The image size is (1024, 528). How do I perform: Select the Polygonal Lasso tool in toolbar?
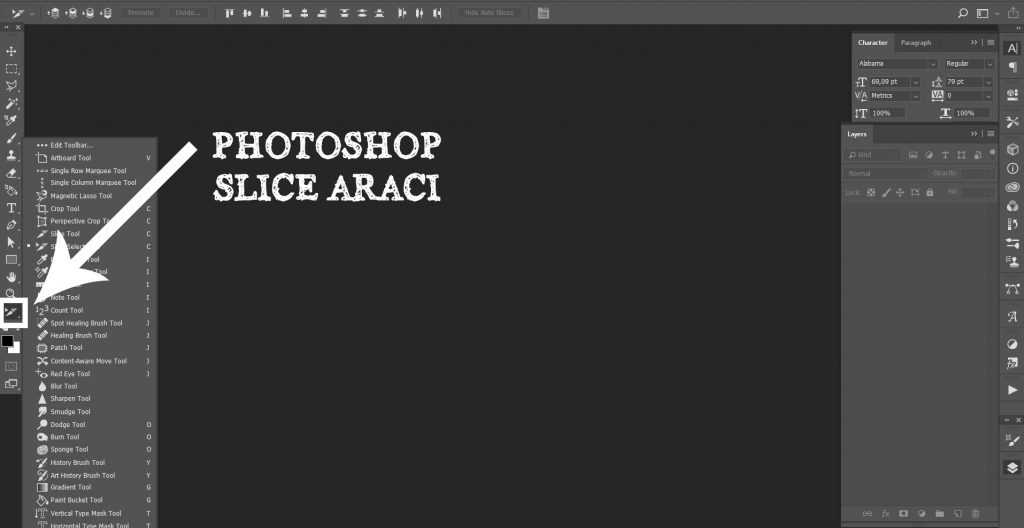(11, 86)
